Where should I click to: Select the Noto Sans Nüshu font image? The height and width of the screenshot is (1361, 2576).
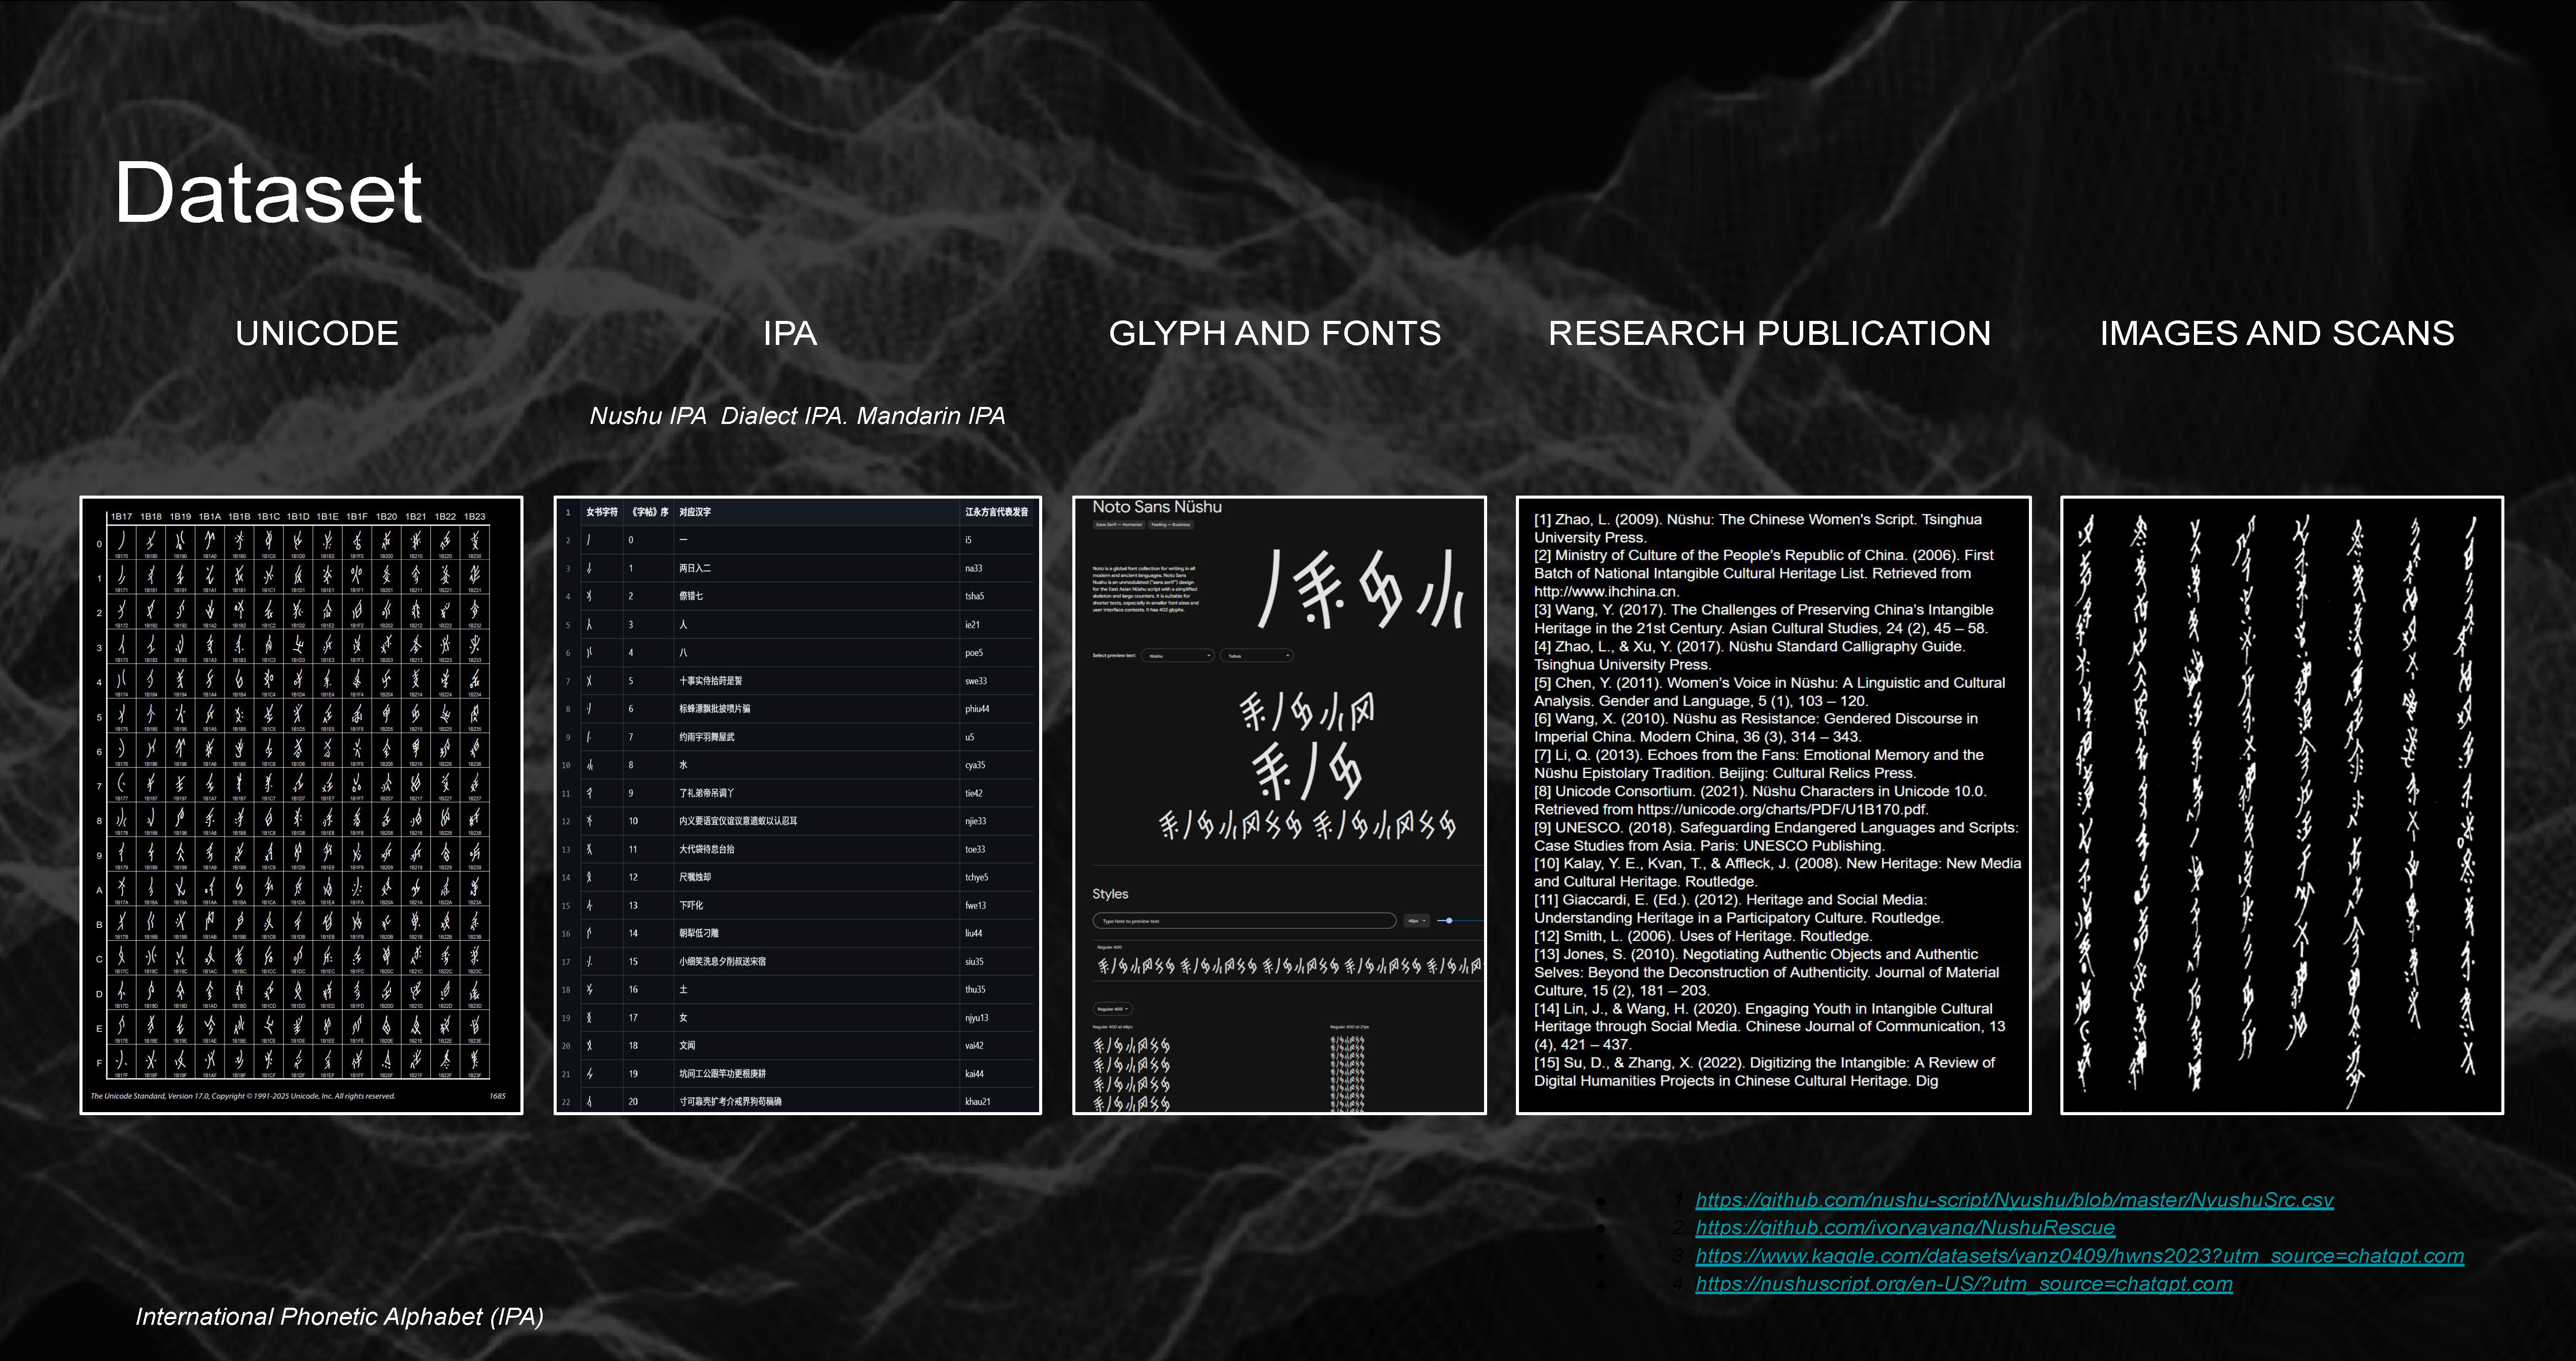pyautogui.click(x=1279, y=805)
